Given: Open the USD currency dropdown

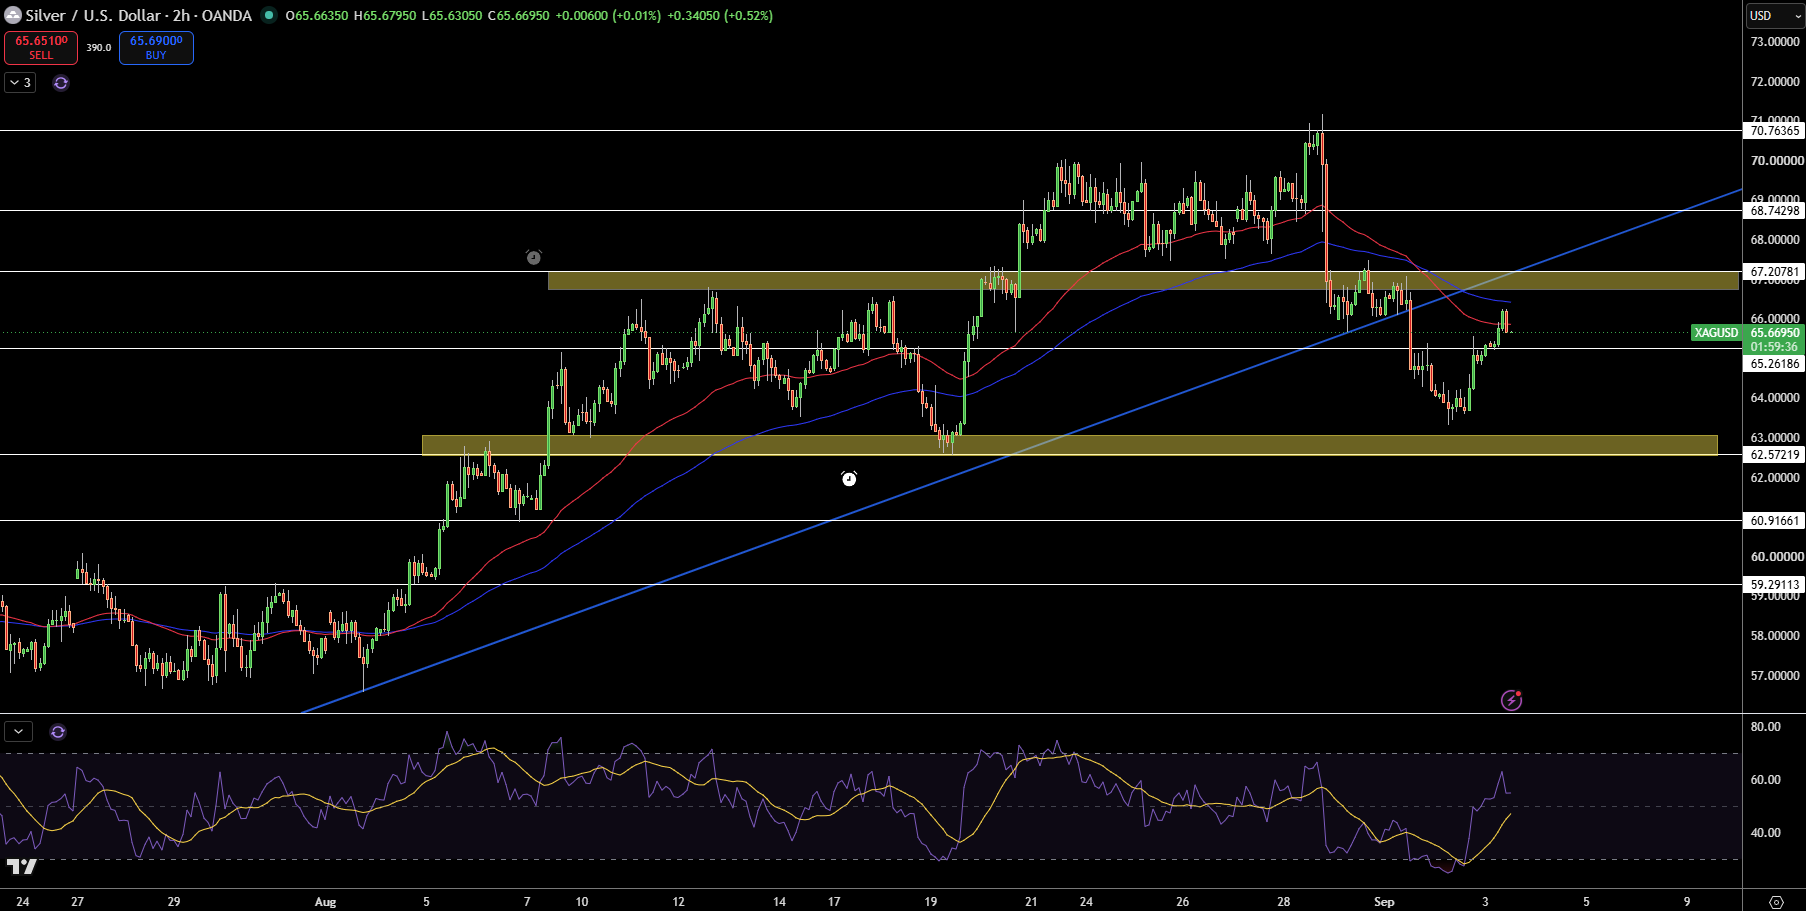Looking at the screenshot, I should point(1775,15).
